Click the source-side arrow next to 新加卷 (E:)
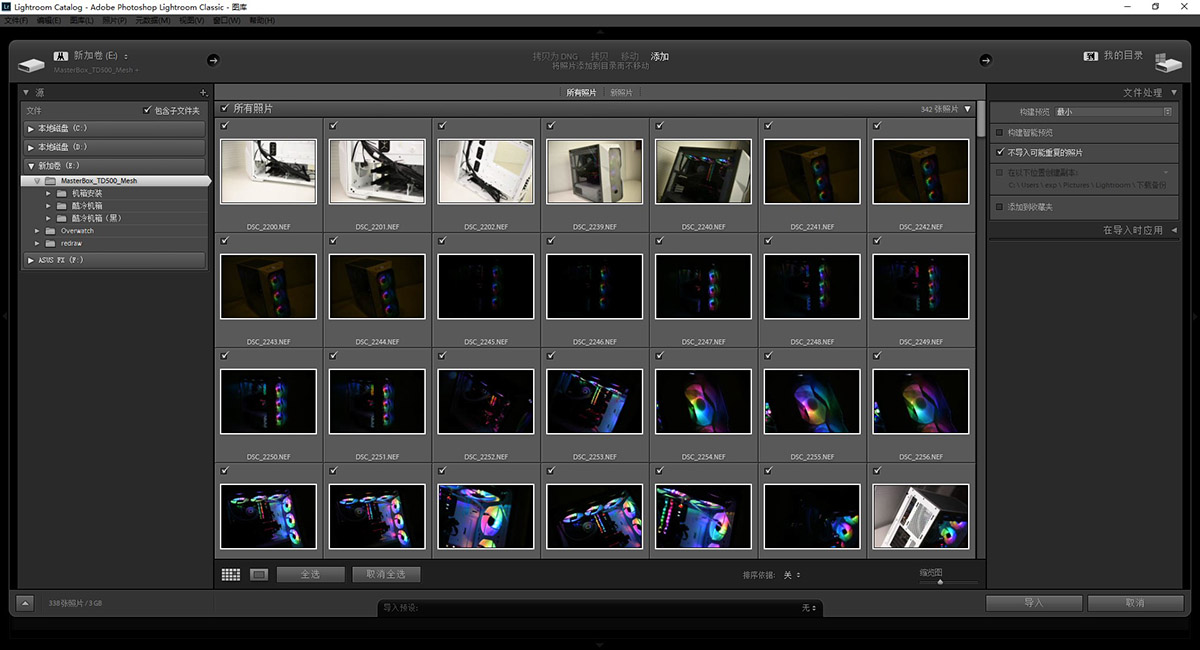1200x650 pixels. tap(213, 60)
